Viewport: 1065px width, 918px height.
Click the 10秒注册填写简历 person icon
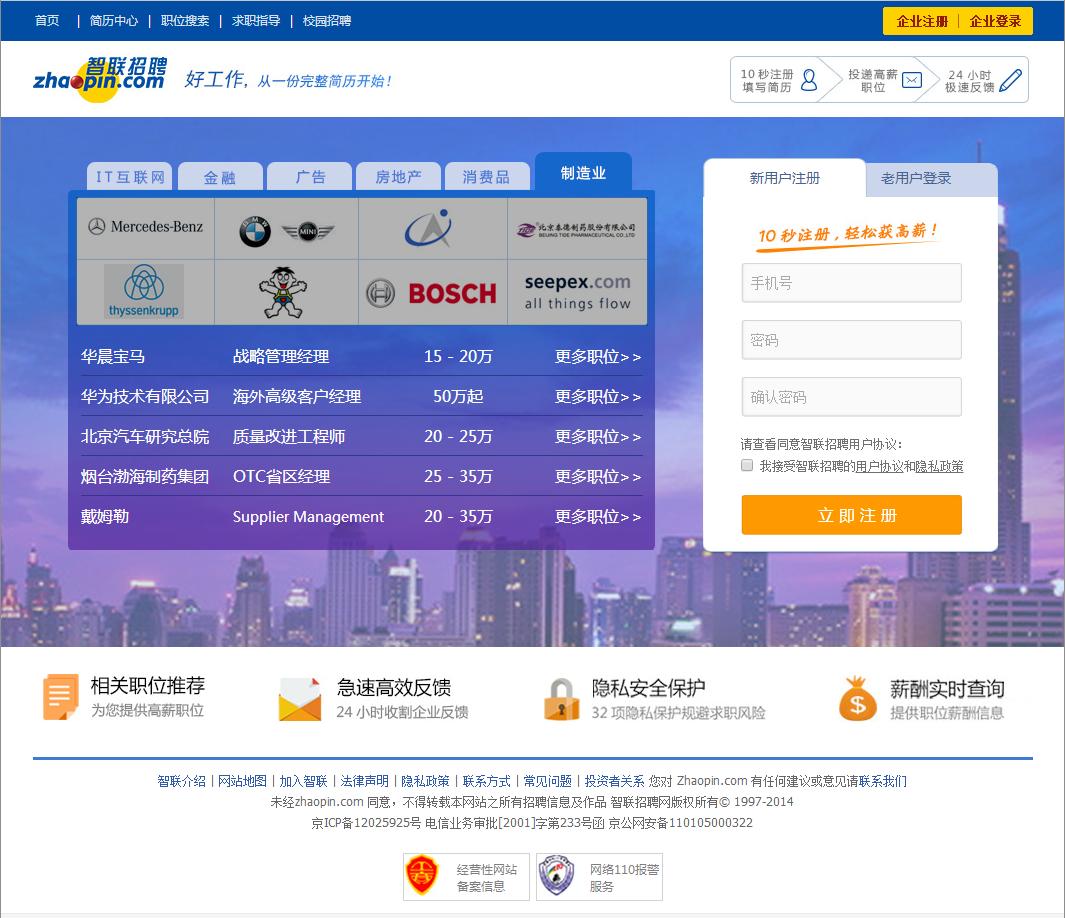pyautogui.click(x=811, y=78)
